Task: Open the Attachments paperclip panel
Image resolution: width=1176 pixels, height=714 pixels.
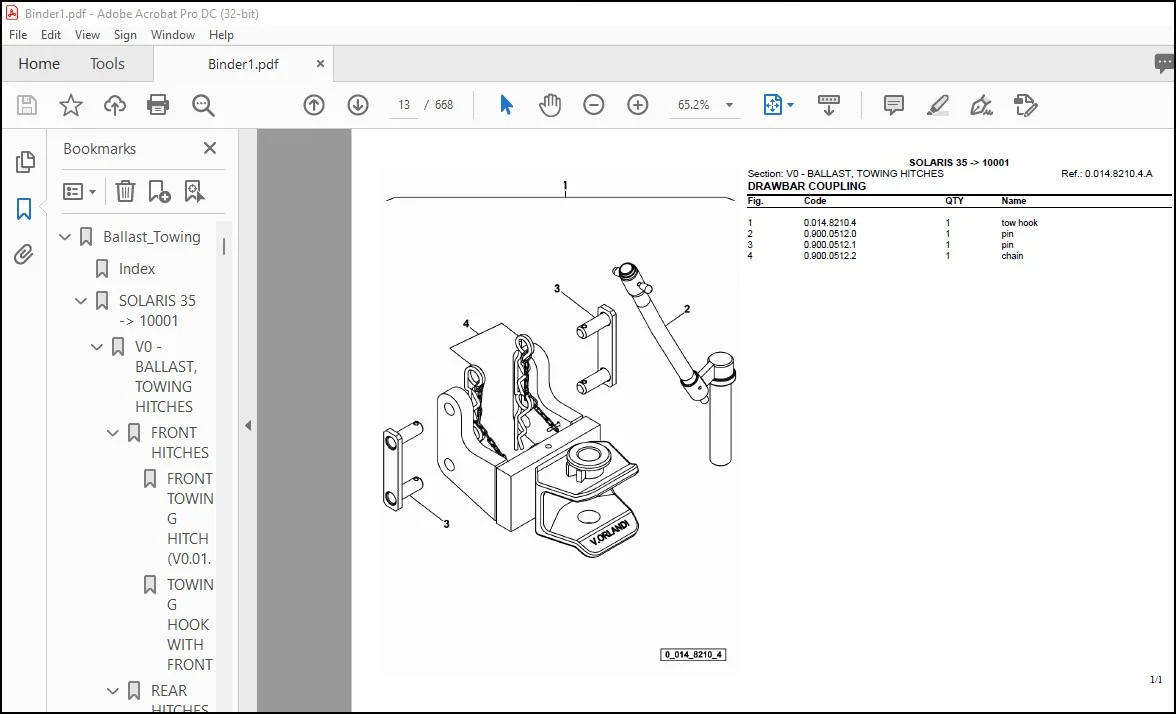Action: (x=24, y=255)
